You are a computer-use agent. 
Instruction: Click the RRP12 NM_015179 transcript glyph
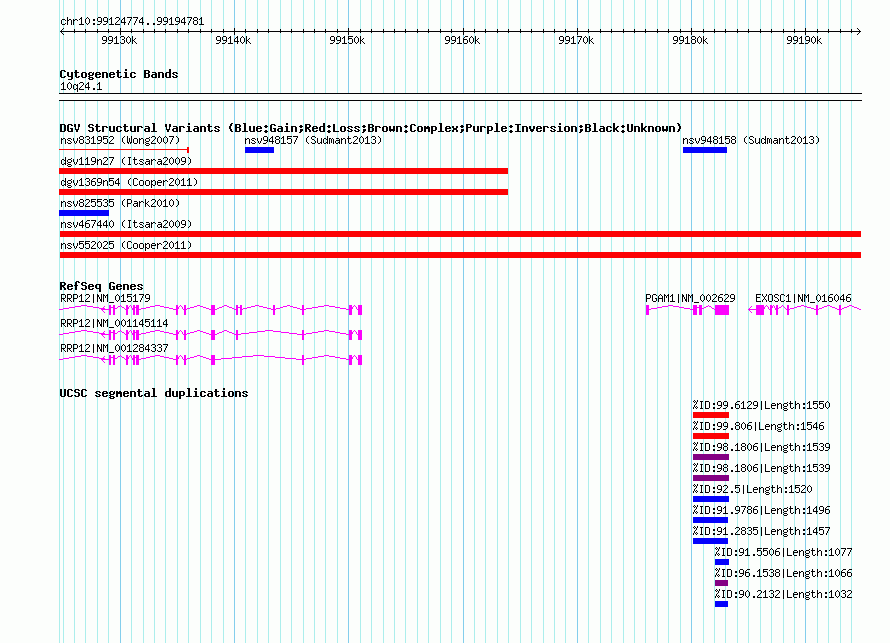coord(211,309)
